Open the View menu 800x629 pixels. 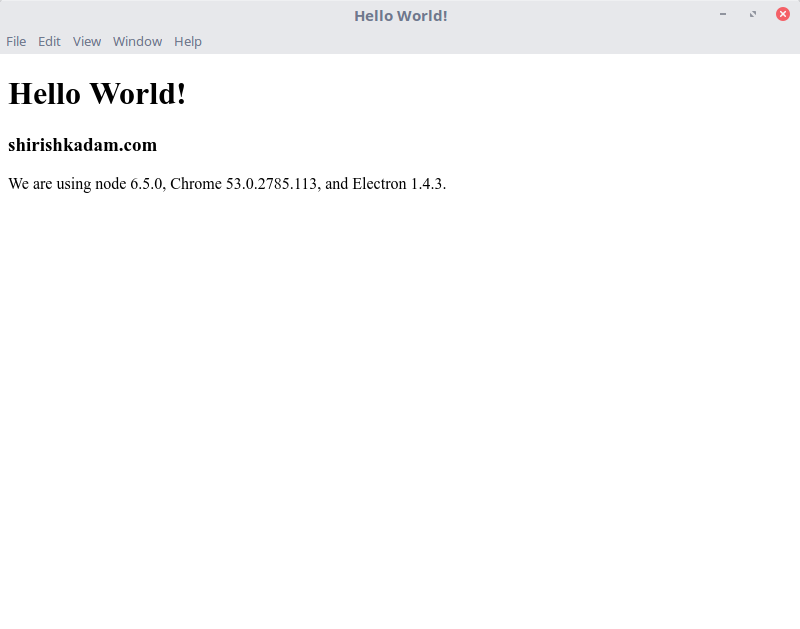pyautogui.click(x=87, y=41)
